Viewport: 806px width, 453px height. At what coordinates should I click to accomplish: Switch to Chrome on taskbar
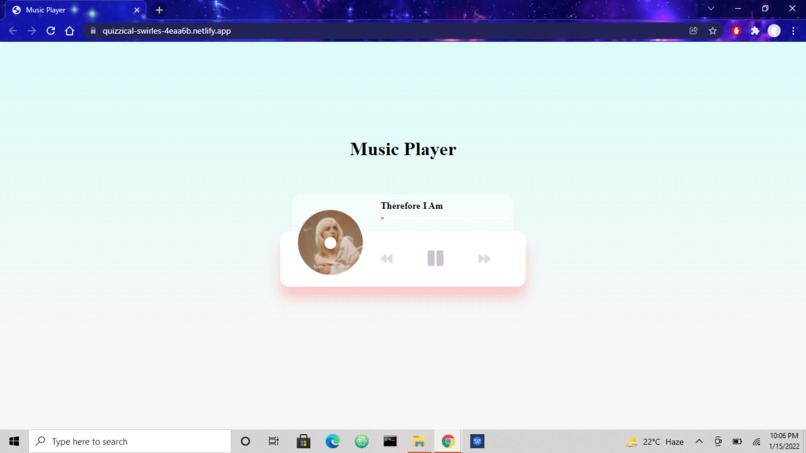(x=448, y=441)
